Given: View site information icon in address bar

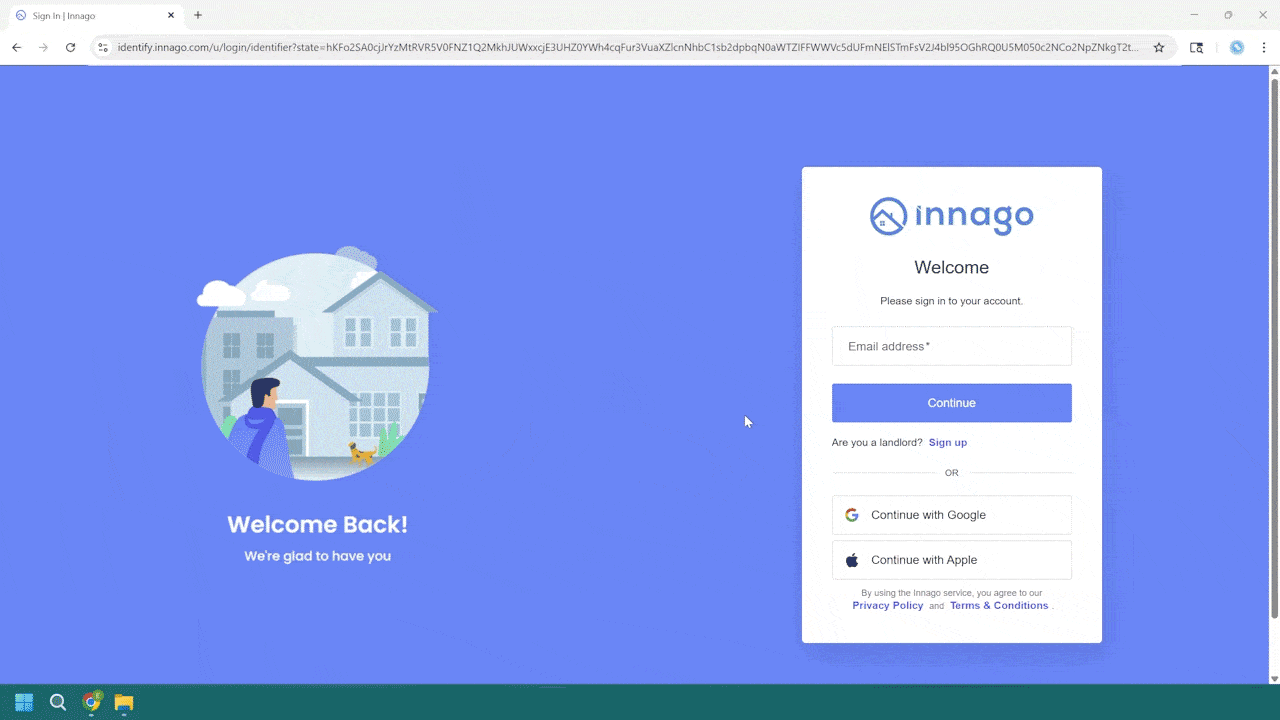Looking at the screenshot, I should tap(102, 47).
